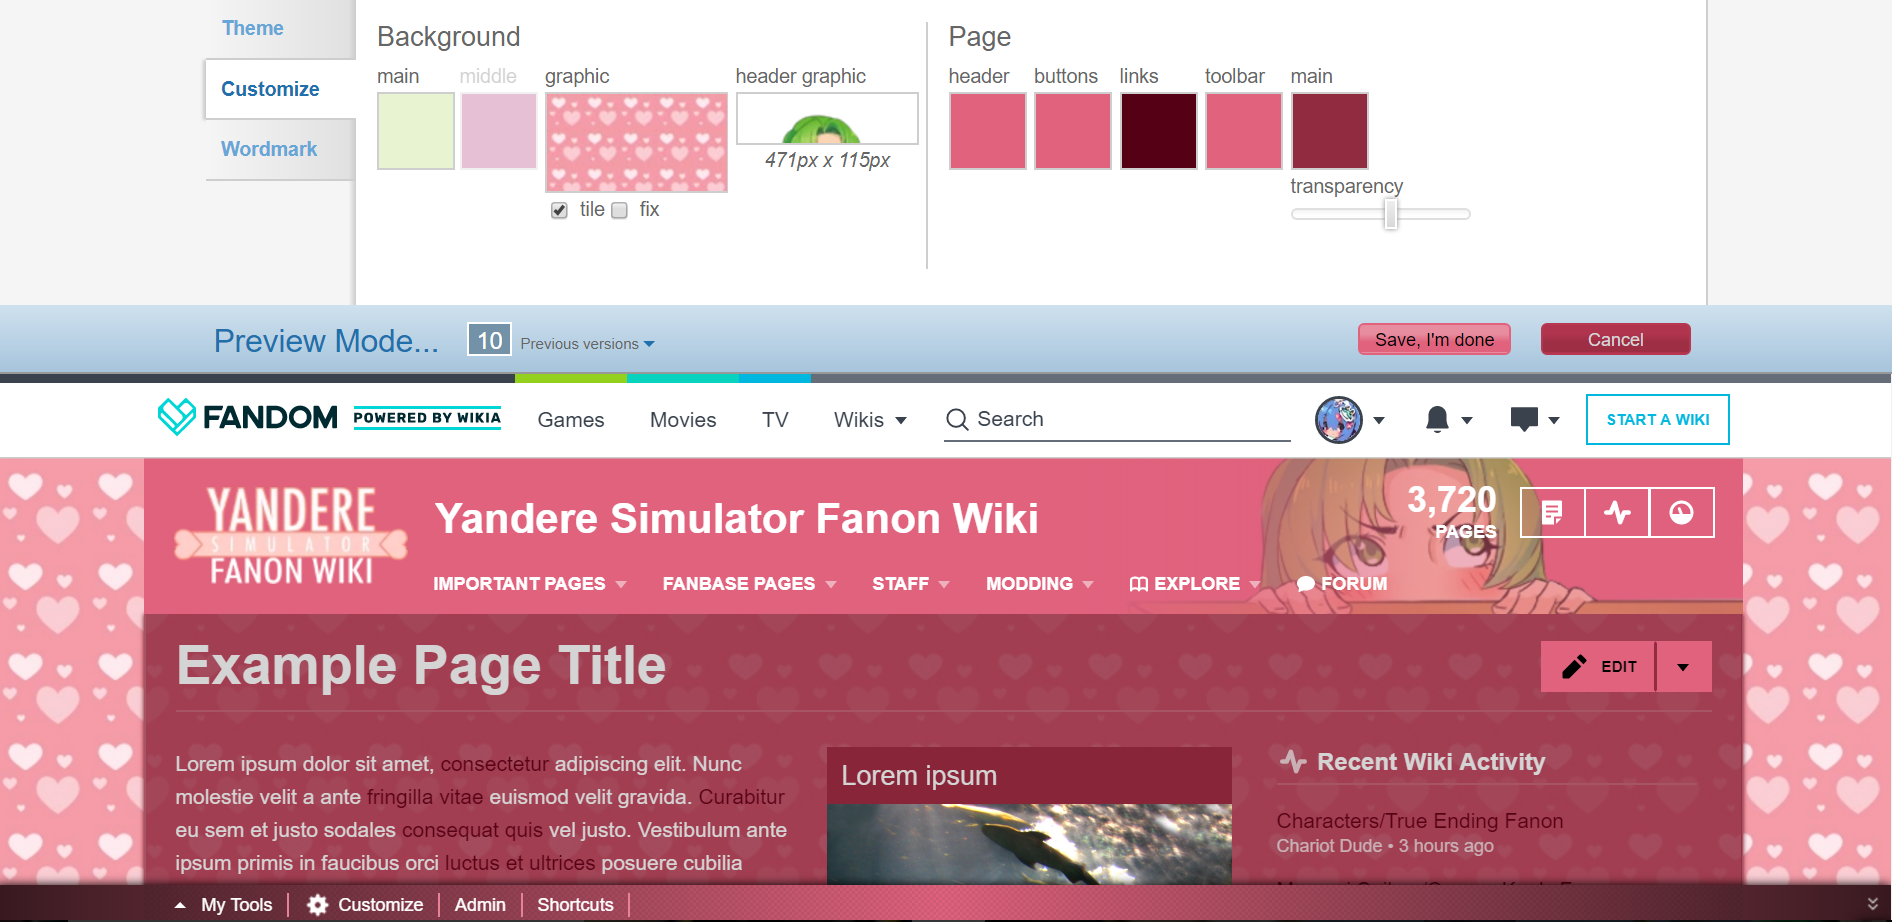Screen dimensions: 1892x922
Task: Open the TV menu link
Action: click(x=775, y=420)
